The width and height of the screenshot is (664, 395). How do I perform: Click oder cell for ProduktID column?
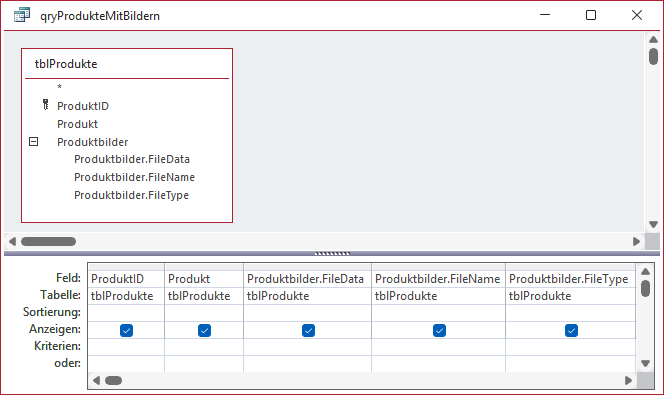[x=126, y=364]
